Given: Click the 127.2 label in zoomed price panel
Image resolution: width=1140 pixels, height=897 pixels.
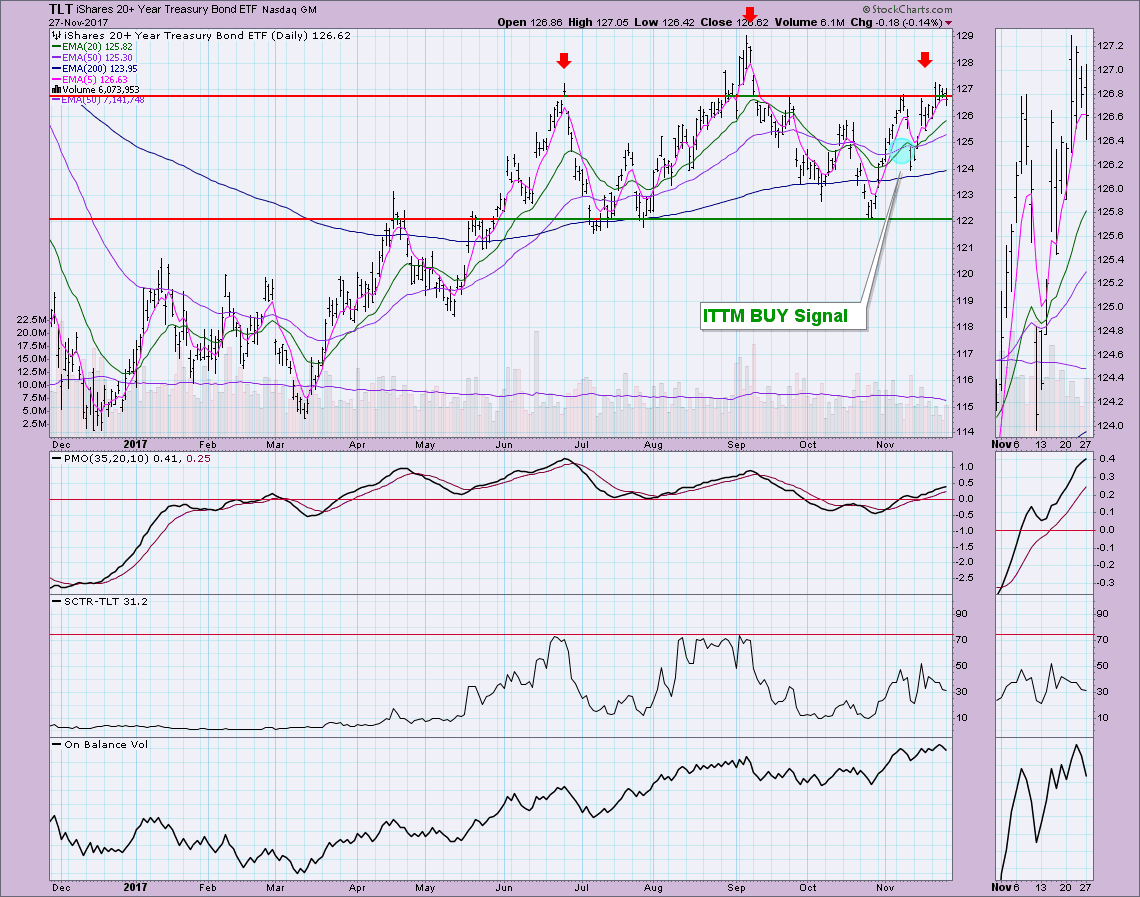Looking at the screenshot, I should tap(1109, 46).
